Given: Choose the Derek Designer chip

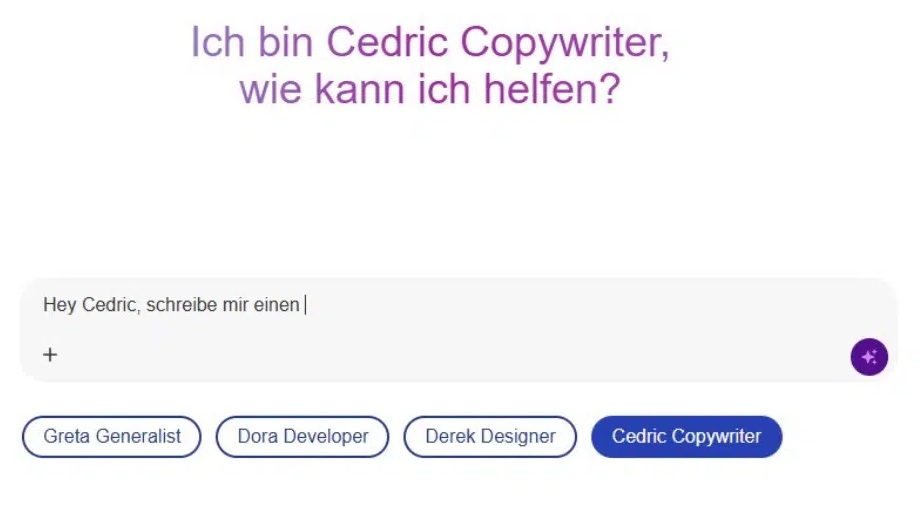Looking at the screenshot, I should [x=490, y=437].
